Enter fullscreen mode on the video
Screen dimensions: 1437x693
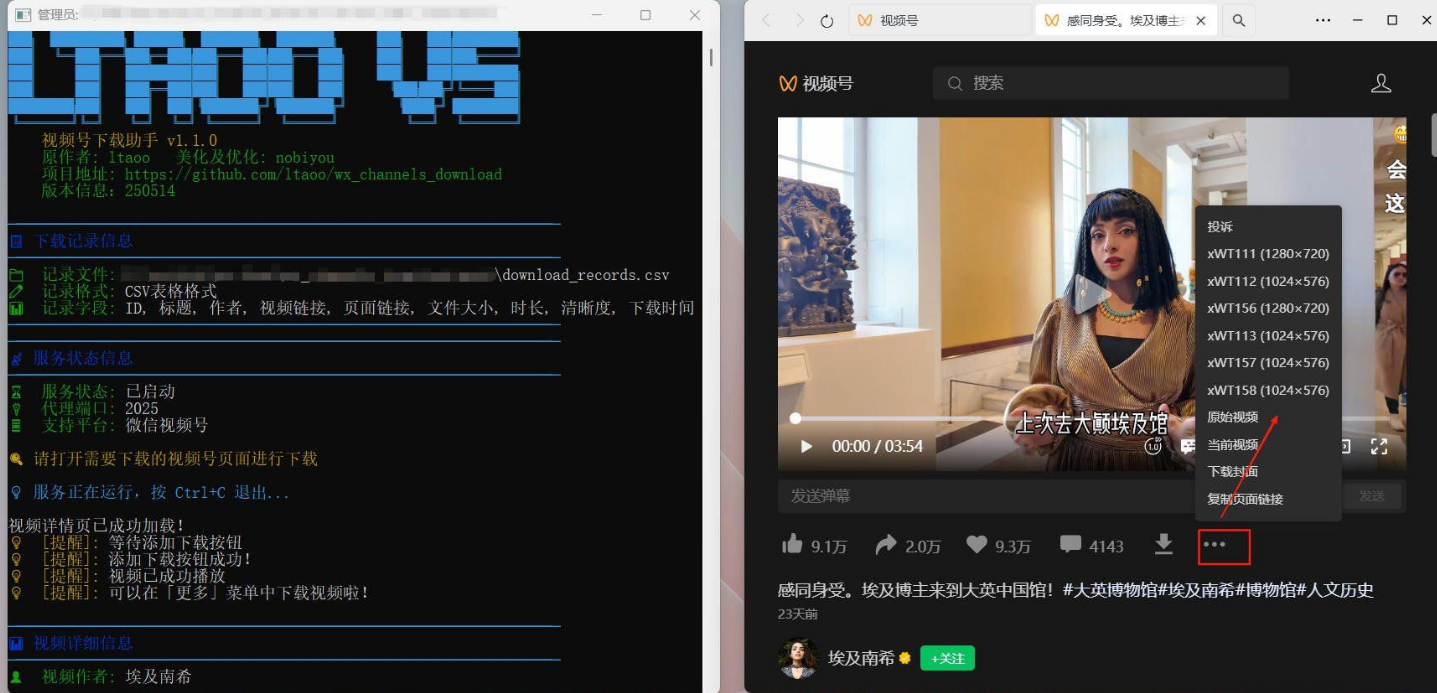point(1379,446)
